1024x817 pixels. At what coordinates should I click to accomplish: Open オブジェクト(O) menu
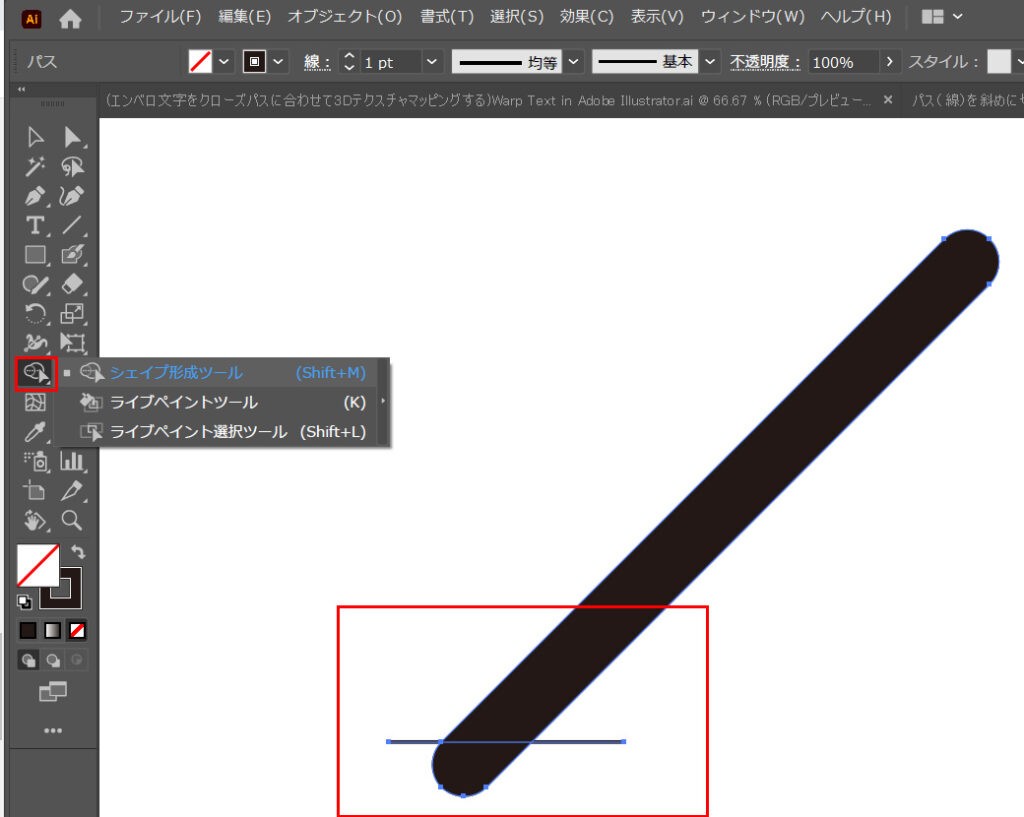(345, 17)
